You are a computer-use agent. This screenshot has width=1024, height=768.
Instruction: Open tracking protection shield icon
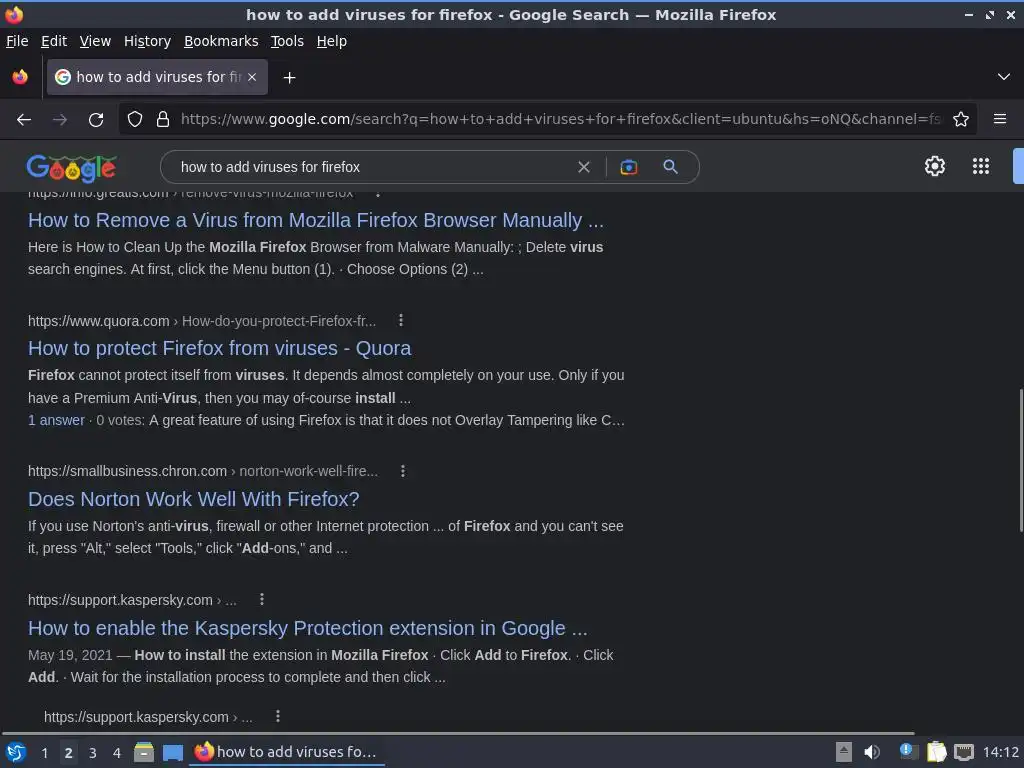point(135,120)
